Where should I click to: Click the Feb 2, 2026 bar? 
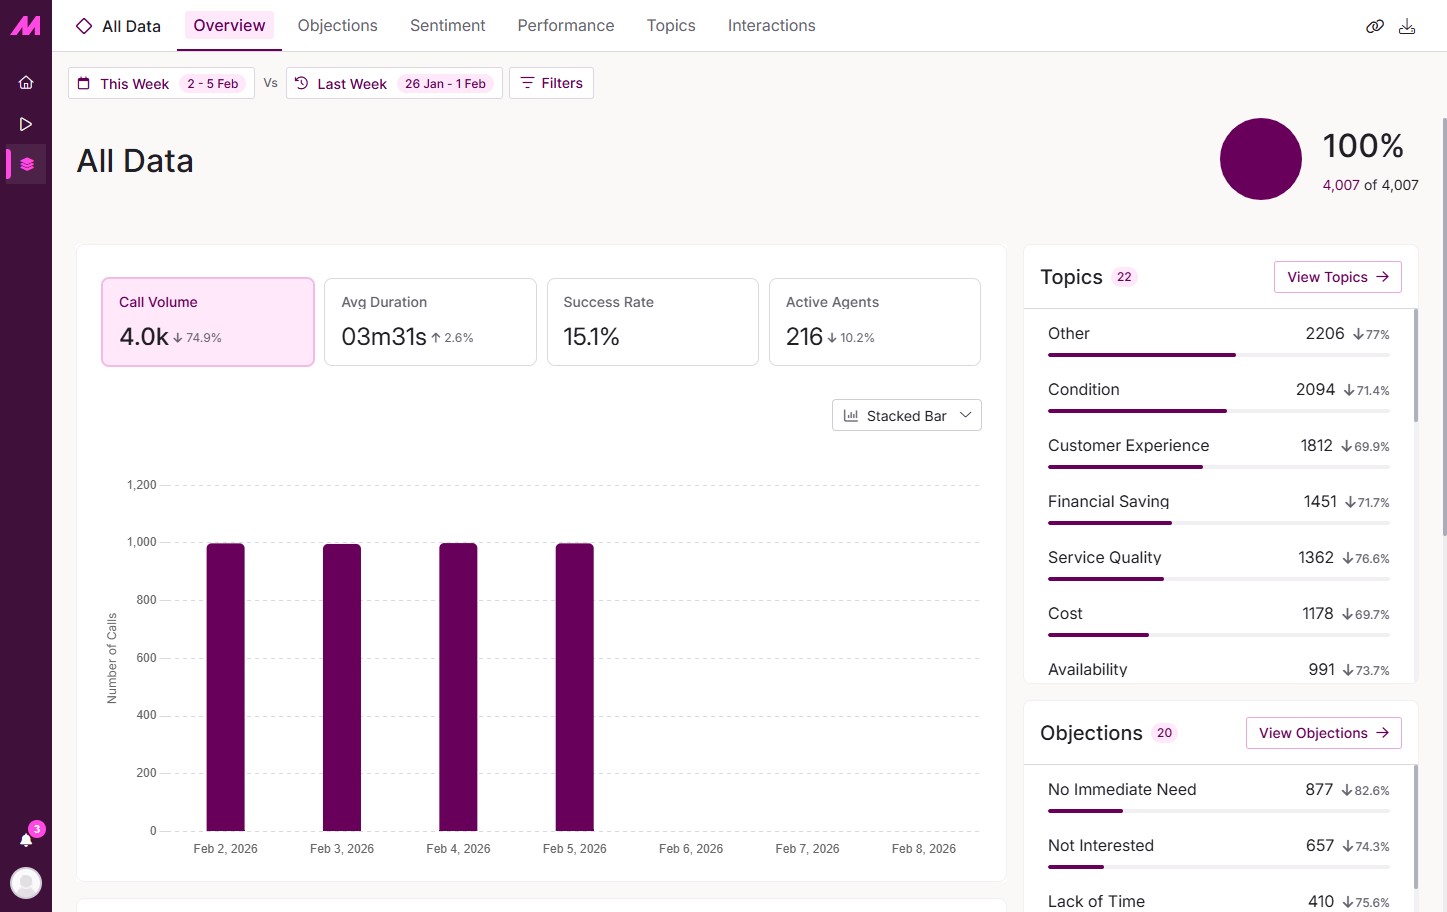pyautogui.click(x=226, y=687)
